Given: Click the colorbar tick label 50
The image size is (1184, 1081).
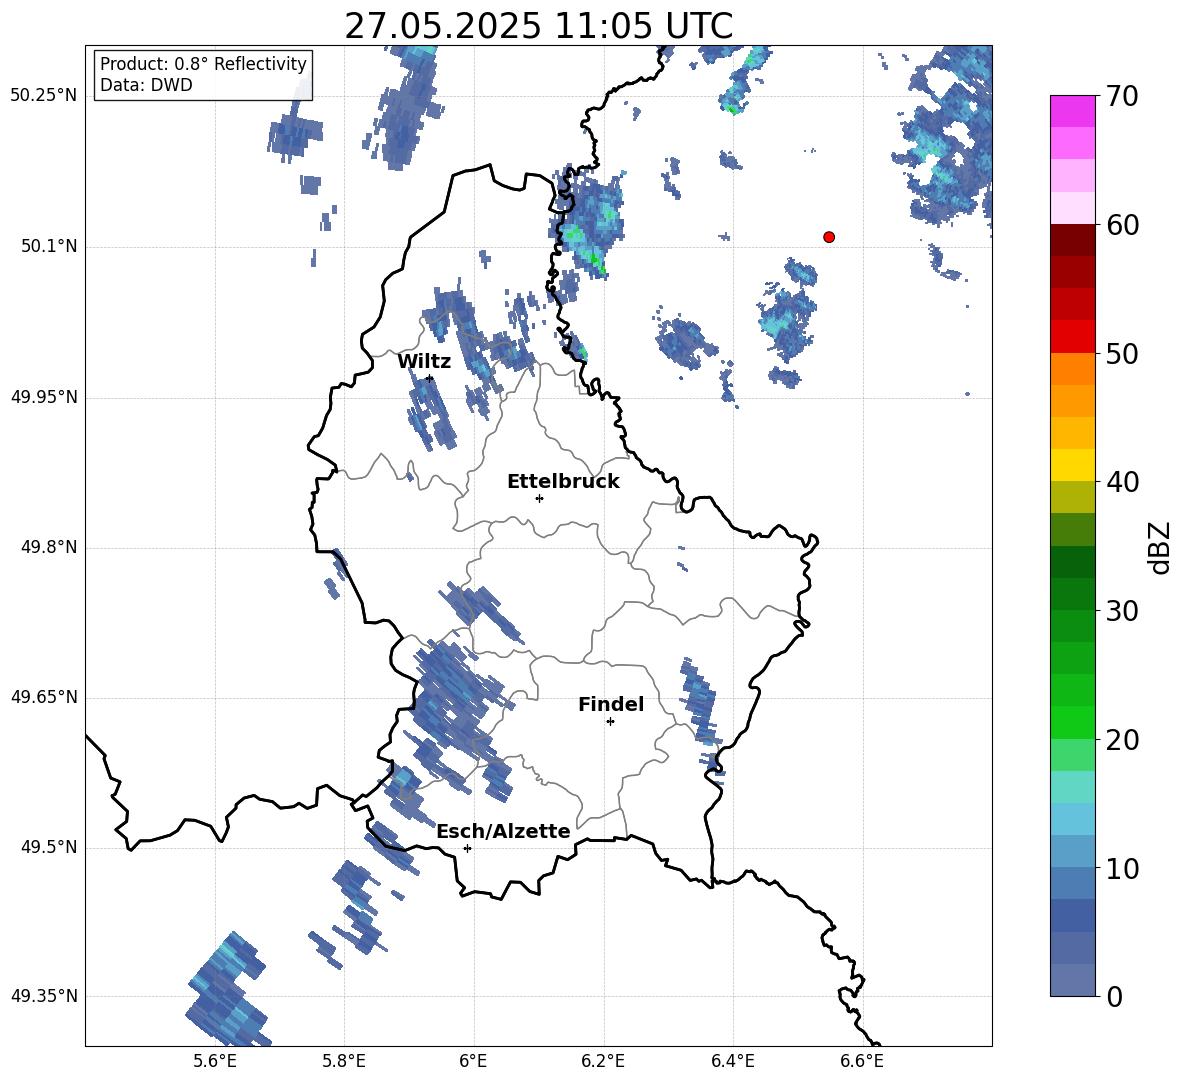Looking at the screenshot, I should point(1122,353).
